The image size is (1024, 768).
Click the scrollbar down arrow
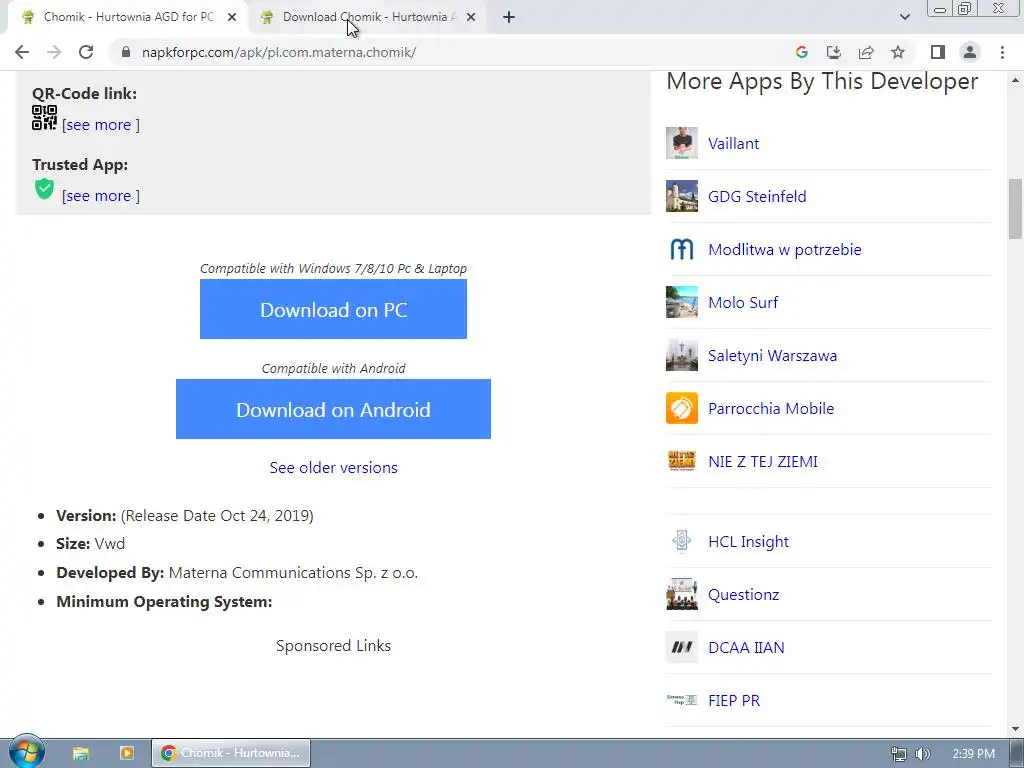tap(1016, 729)
